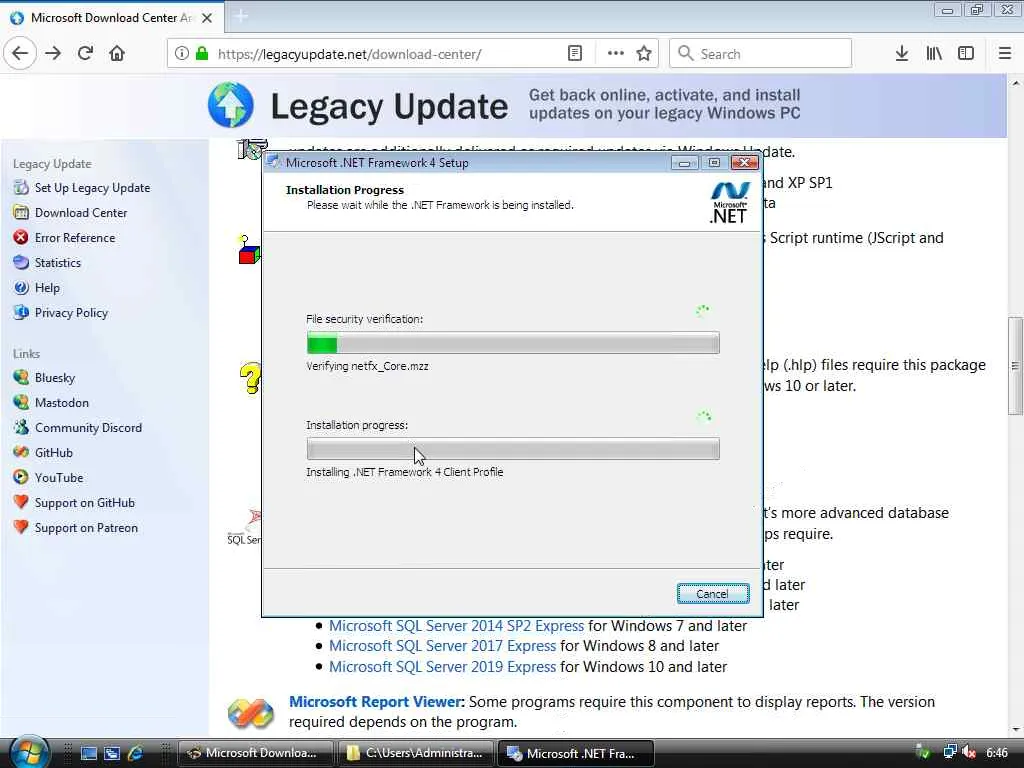Click the browser Forward arrow button
This screenshot has width=1024, height=768.
click(x=53, y=54)
